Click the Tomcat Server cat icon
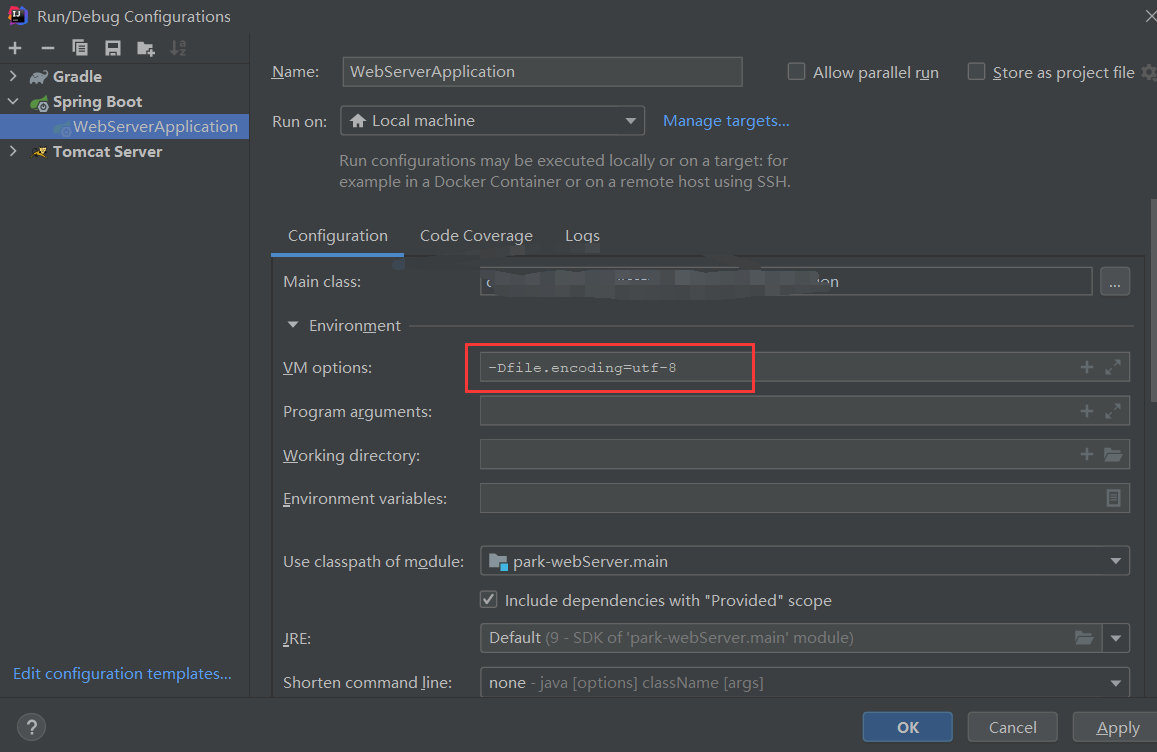The height and width of the screenshot is (752, 1157). point(39,152)
